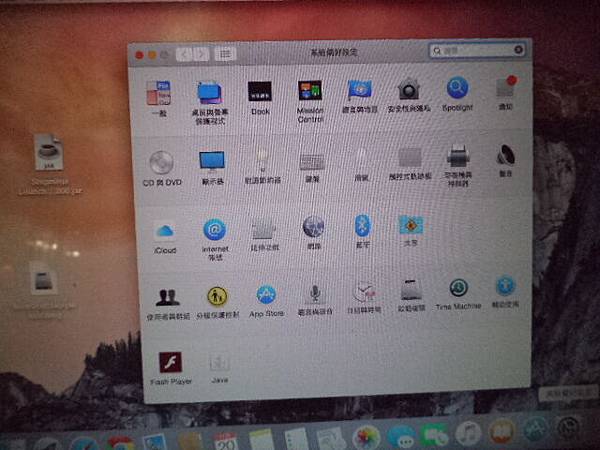Viewport: 600px width, 450px height.
Task: Open Notifications preference pane
Action: (x=506, y=86)
